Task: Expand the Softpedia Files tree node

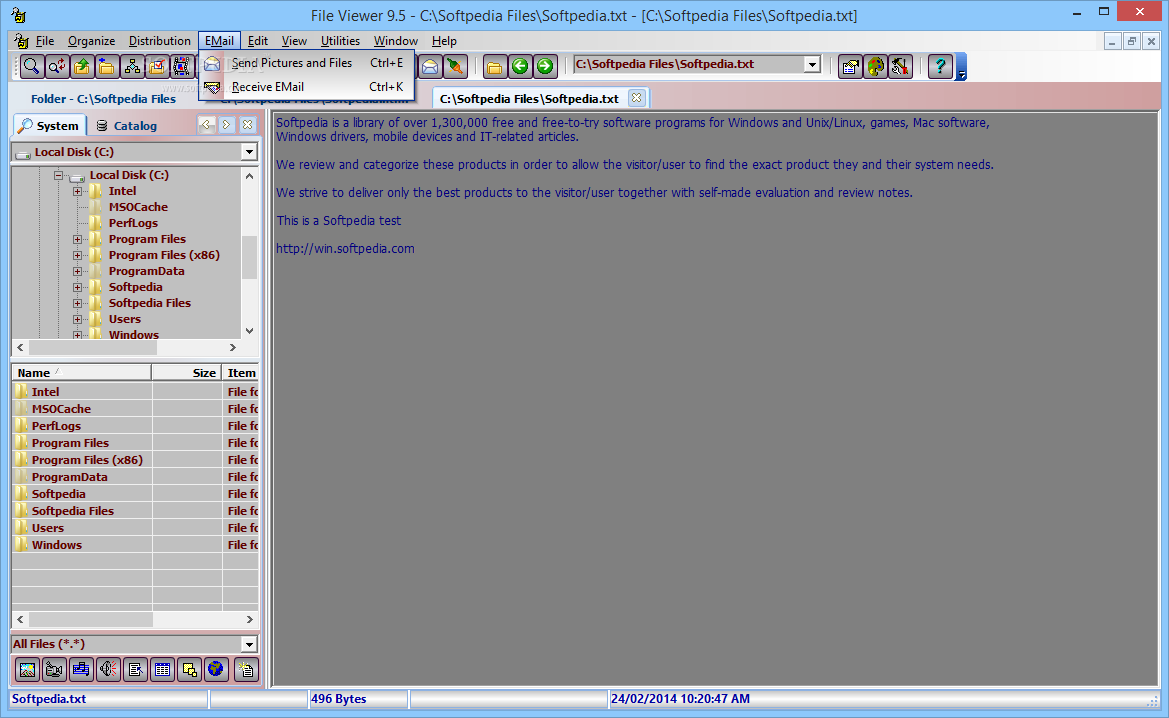Action: point(77,303)
